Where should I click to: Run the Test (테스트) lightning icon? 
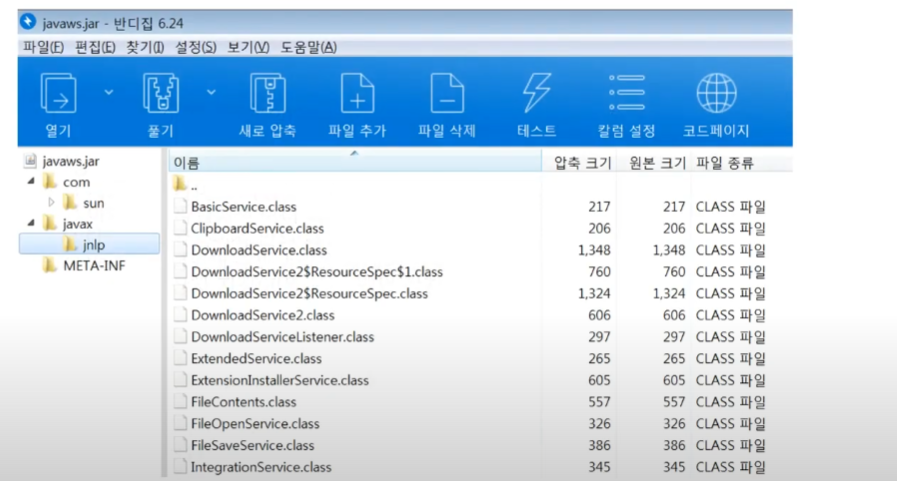(x=537, y=93)
